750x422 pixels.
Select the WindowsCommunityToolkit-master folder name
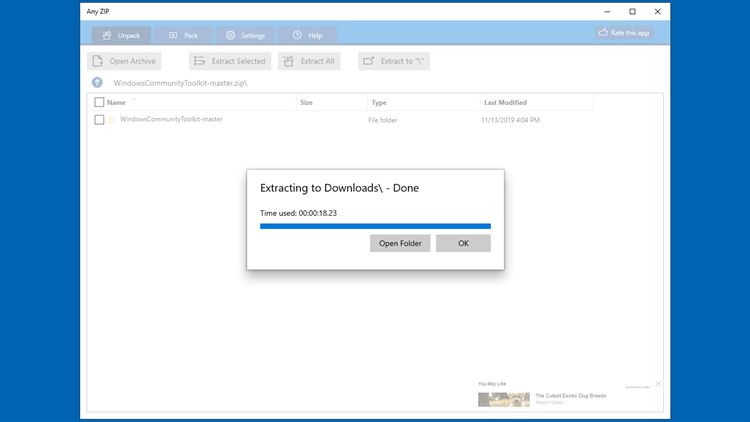[x=171, y=119]
